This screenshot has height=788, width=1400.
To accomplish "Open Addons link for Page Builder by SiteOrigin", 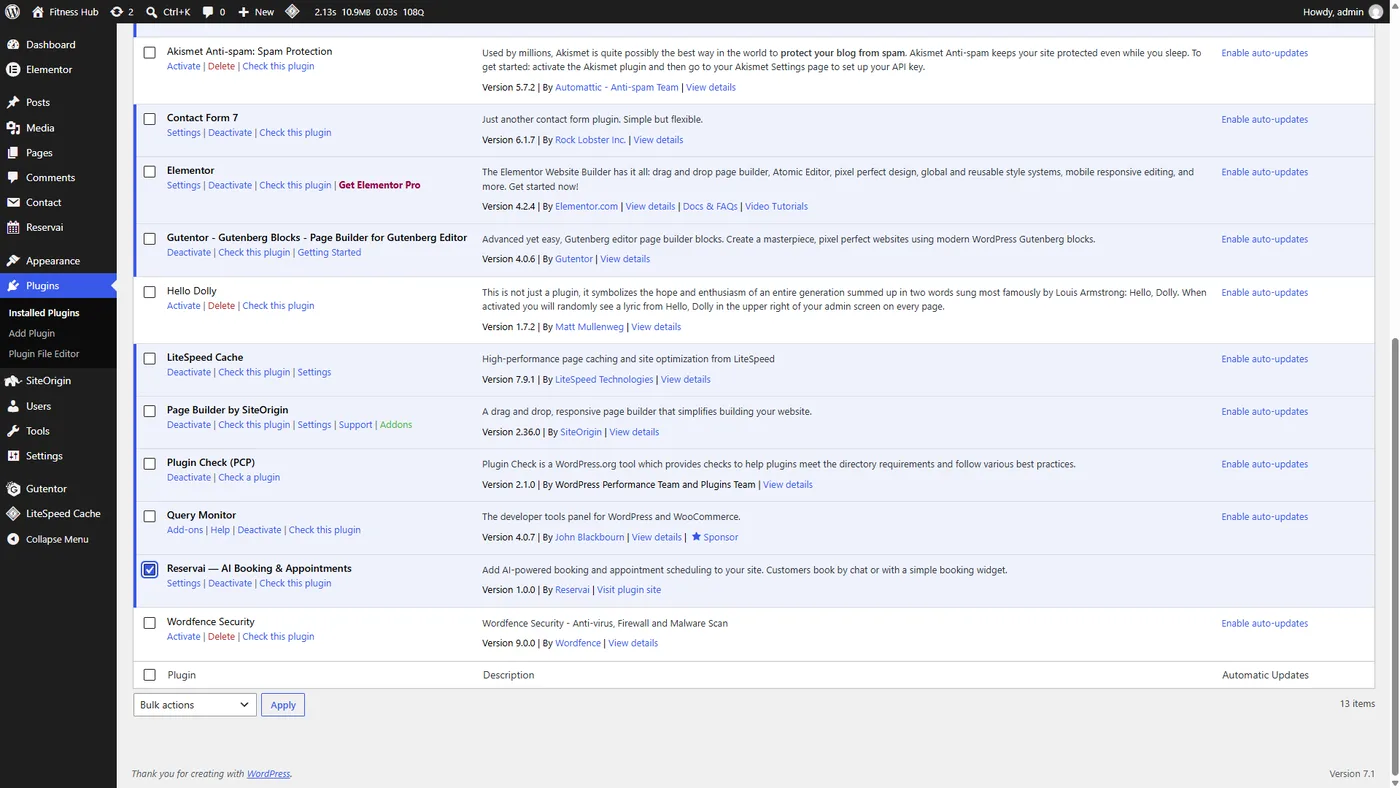I will [396, 425].
